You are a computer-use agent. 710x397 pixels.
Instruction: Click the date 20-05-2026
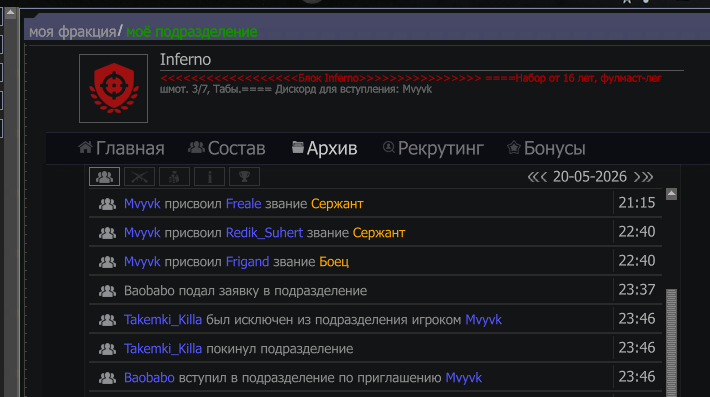pos(590,177)
